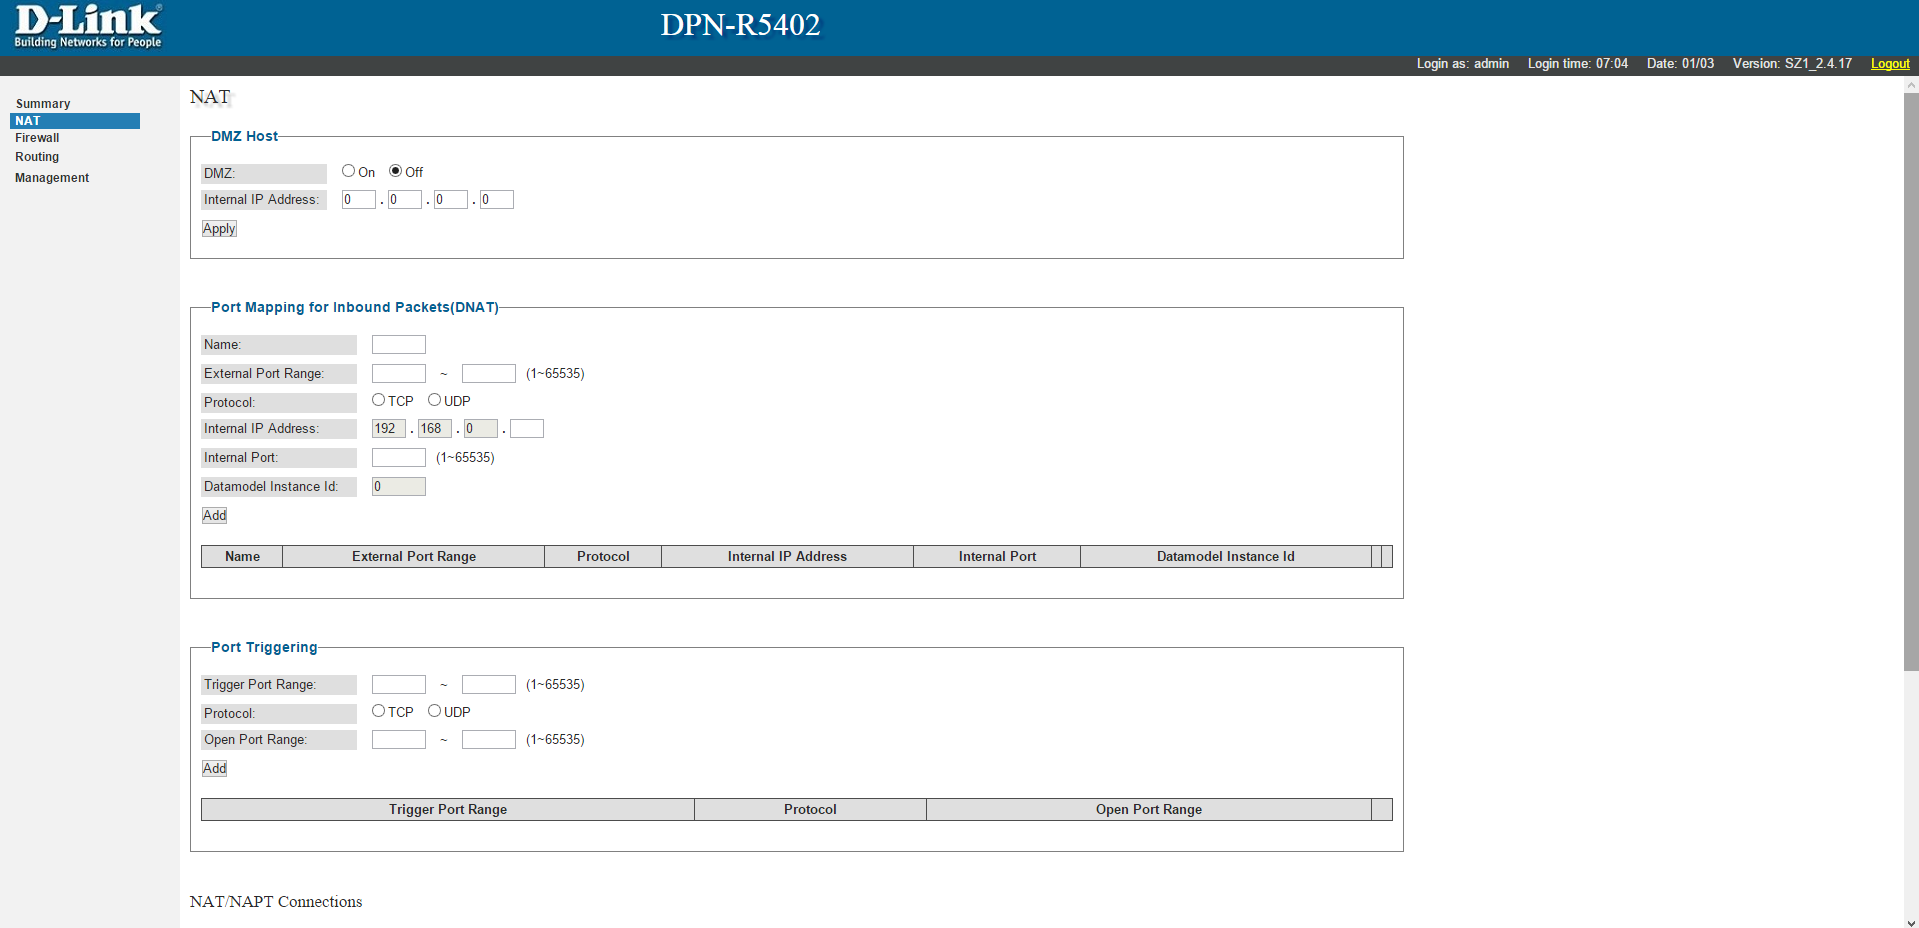
Task: Add the port mapping rule
Action: [x=214, y=516]
